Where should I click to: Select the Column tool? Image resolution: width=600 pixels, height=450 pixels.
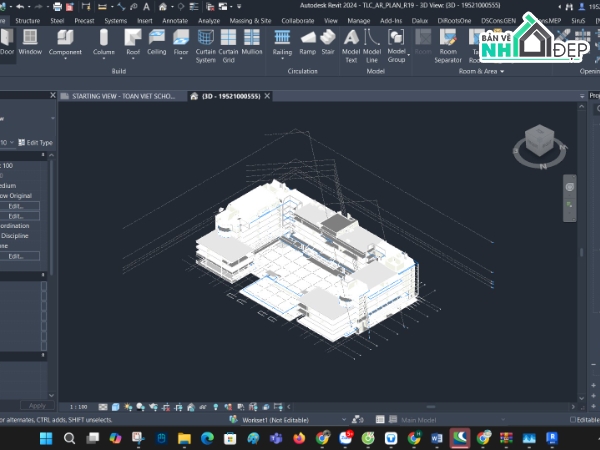click(104, 44)
